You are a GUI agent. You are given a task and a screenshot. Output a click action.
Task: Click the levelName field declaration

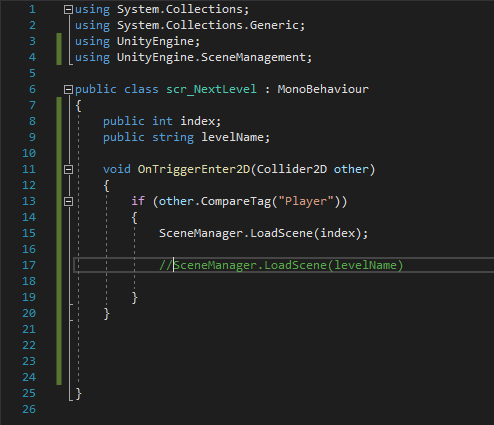(x=235, y=137)
